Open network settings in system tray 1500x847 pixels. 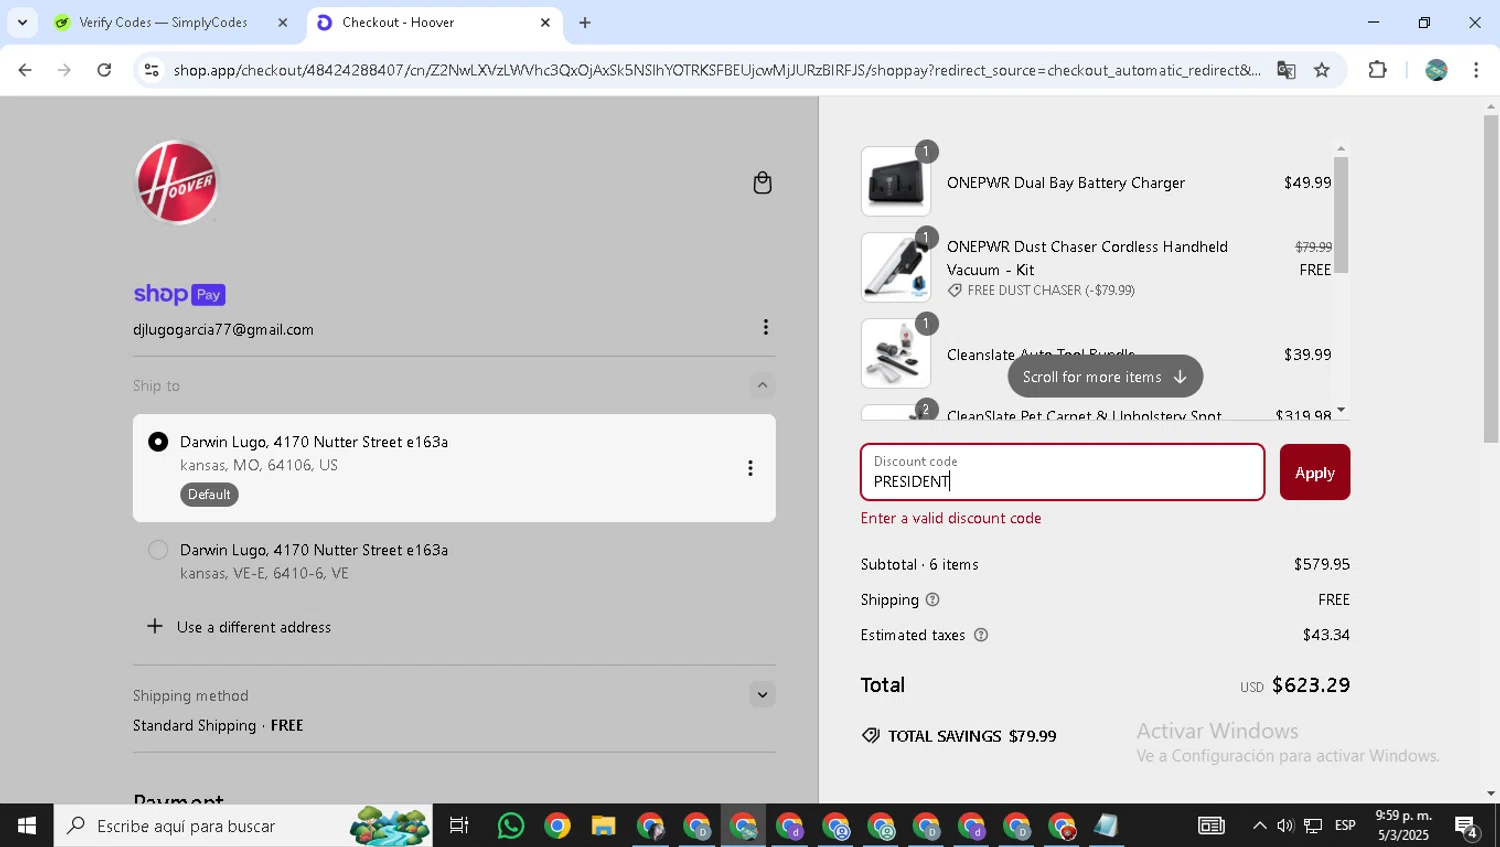pyautogui.click(x=1313, y=826)
